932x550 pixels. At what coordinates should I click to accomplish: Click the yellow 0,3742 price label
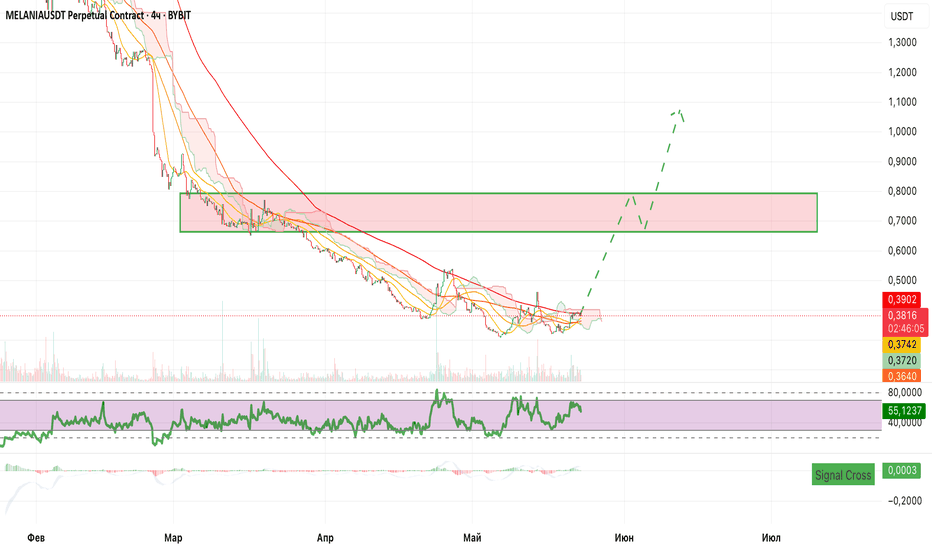click(902, 345)
